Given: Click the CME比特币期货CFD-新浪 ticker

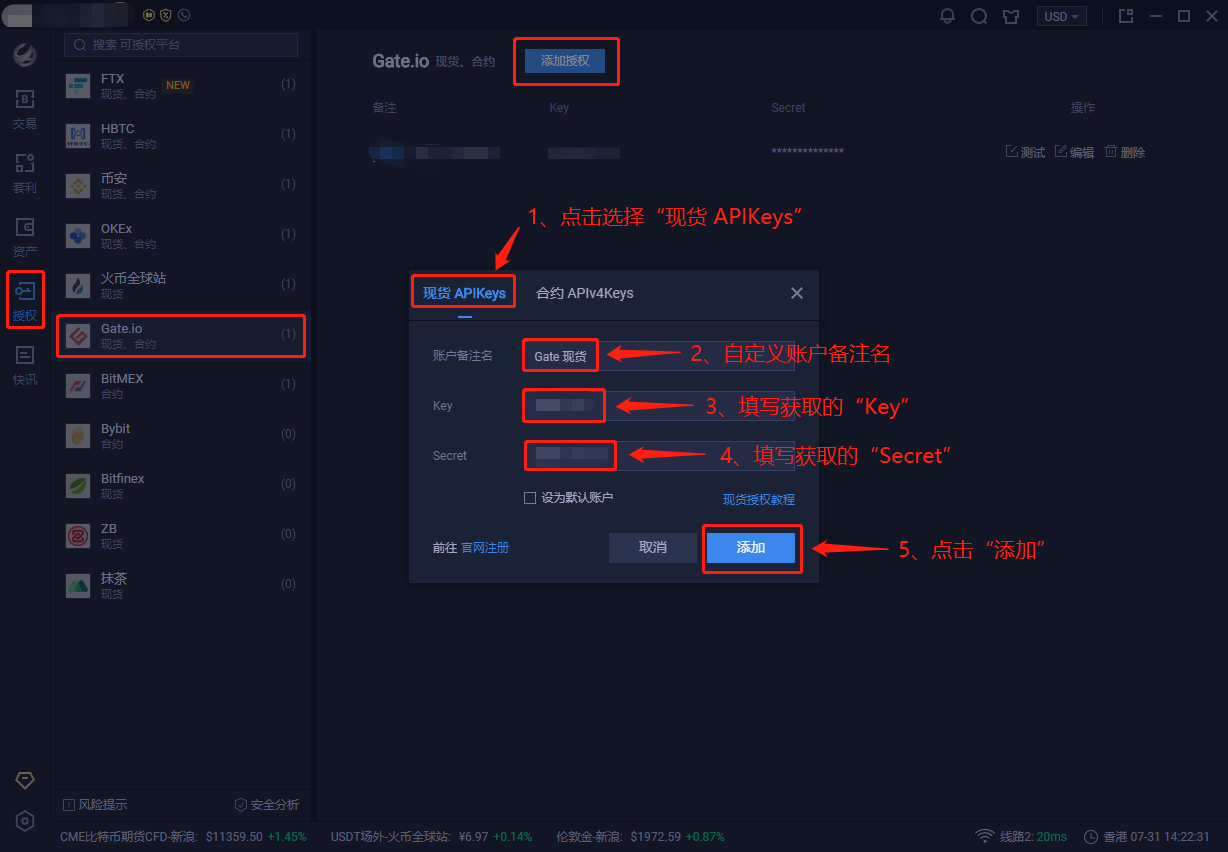Looking at the screenshot, I should click(183, 836).
